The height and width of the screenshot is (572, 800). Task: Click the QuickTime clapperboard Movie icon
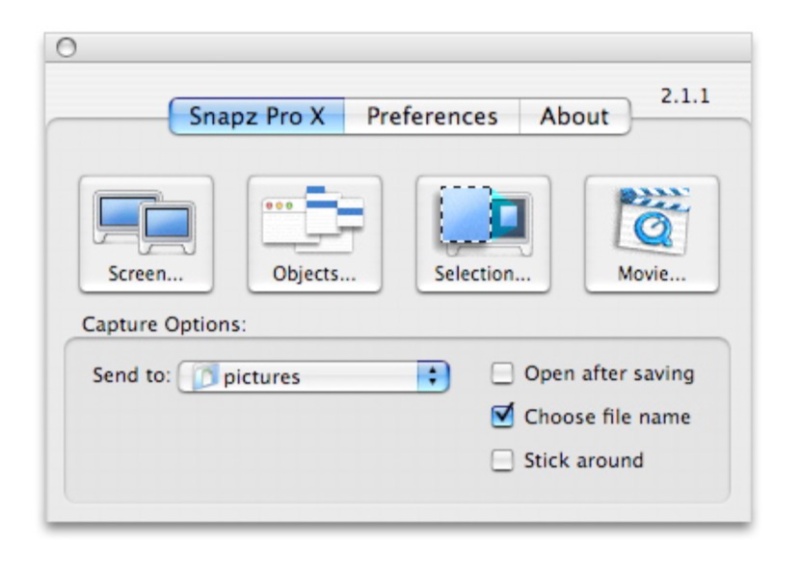(x=653, y=220)
